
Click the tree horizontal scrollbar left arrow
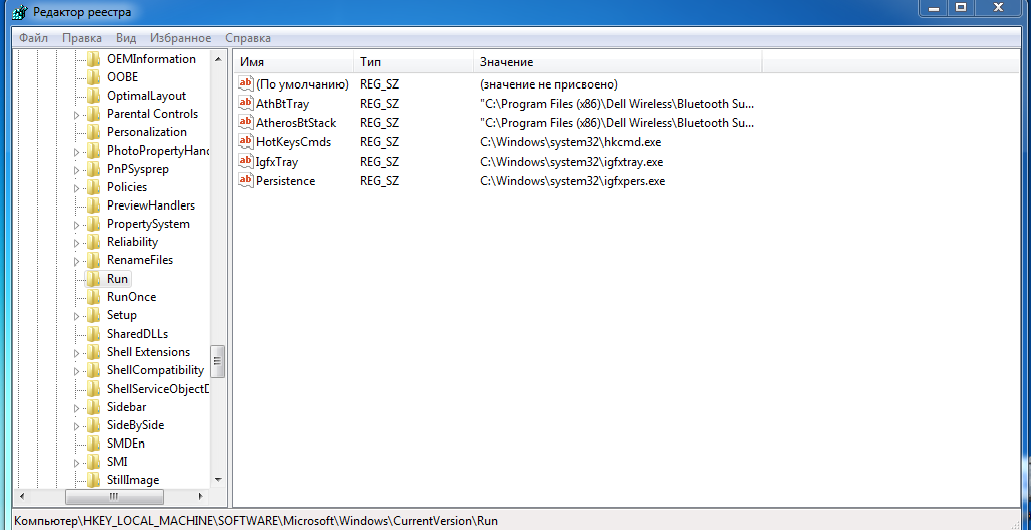[22, 496]
